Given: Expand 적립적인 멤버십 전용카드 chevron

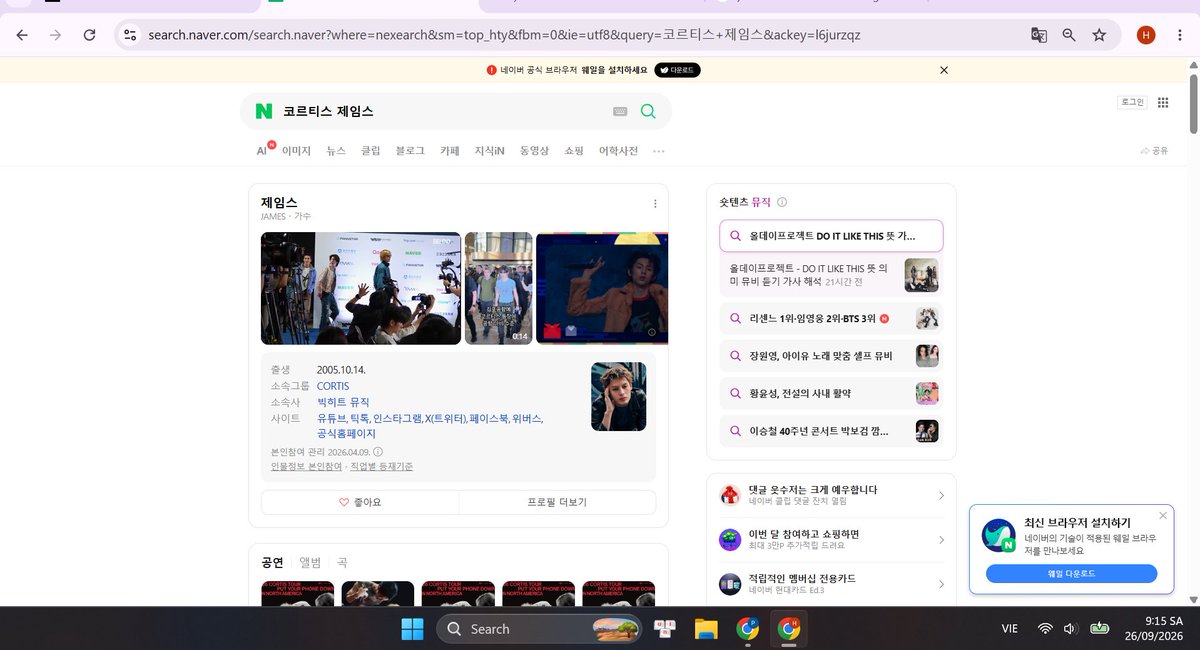Looking at the screenshot, I should click(941, 584).
